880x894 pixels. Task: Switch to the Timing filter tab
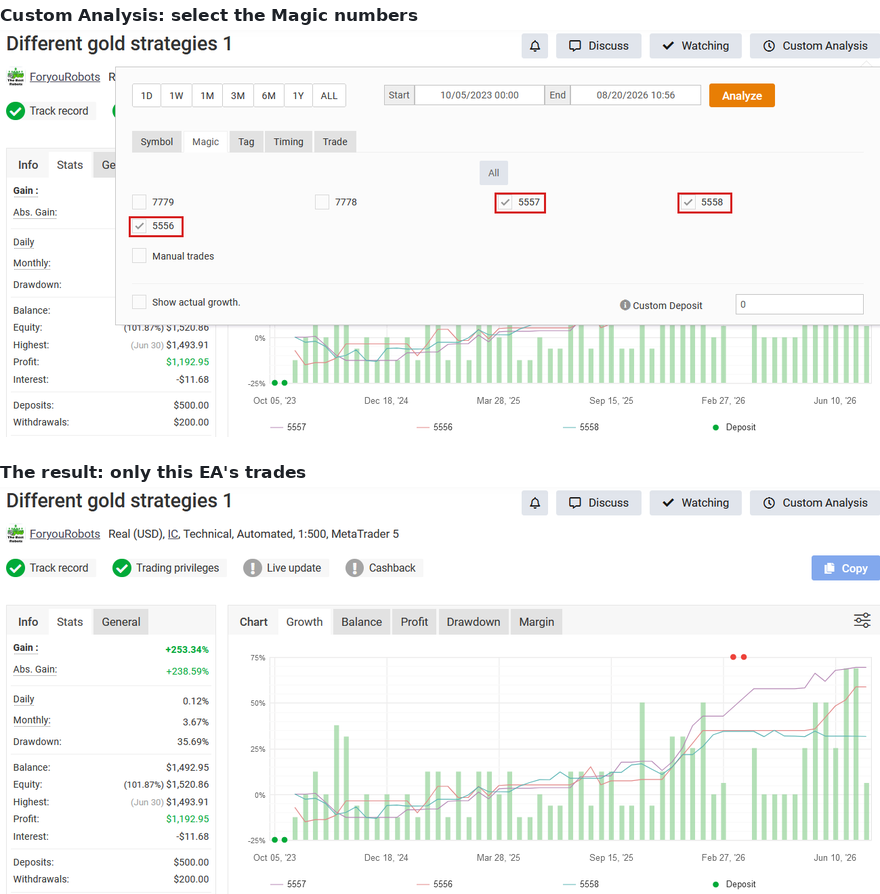[x=288, y=141]
